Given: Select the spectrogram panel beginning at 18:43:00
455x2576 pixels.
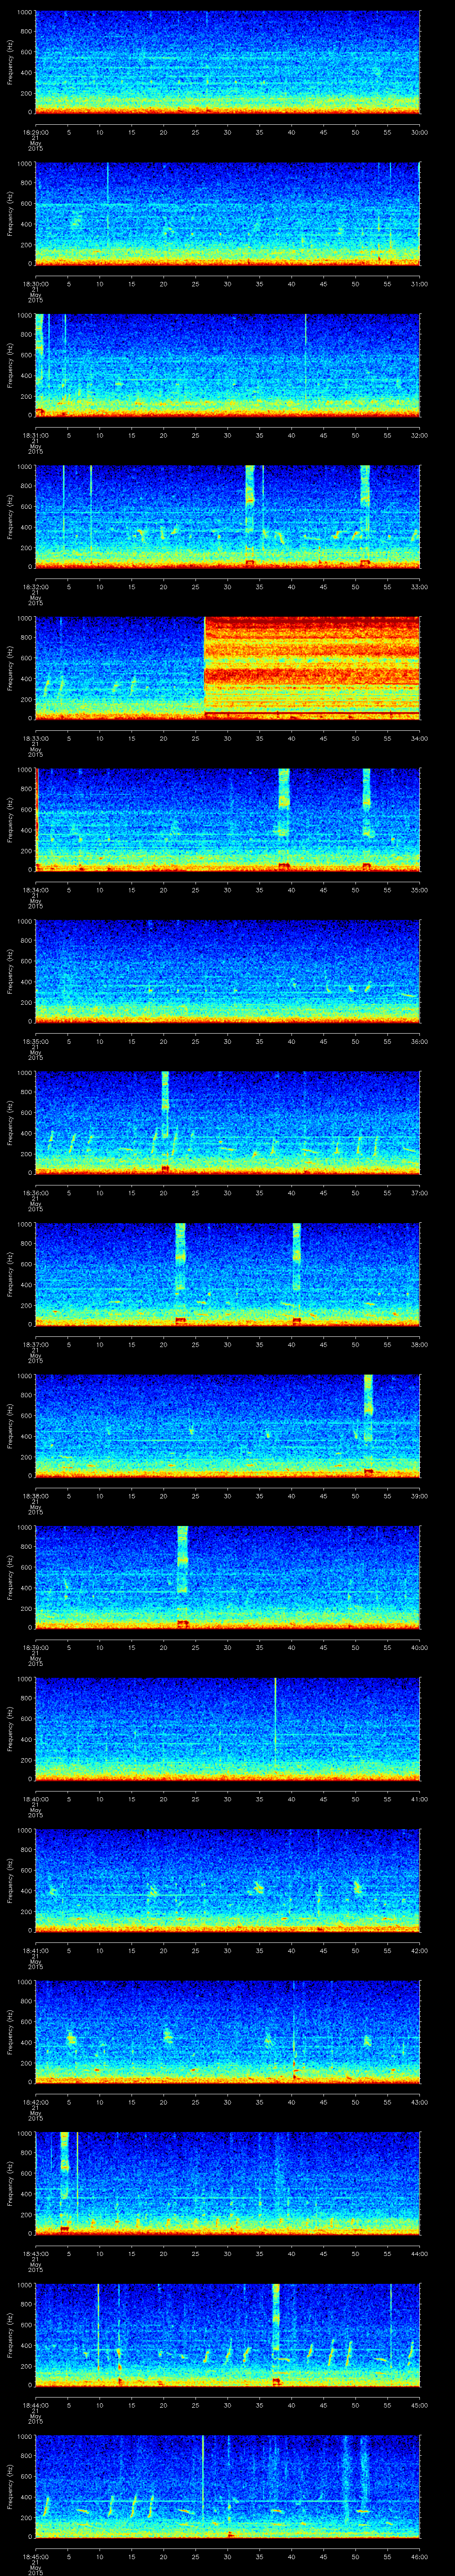Looking at the screenshot, I should coord(228,2184).
